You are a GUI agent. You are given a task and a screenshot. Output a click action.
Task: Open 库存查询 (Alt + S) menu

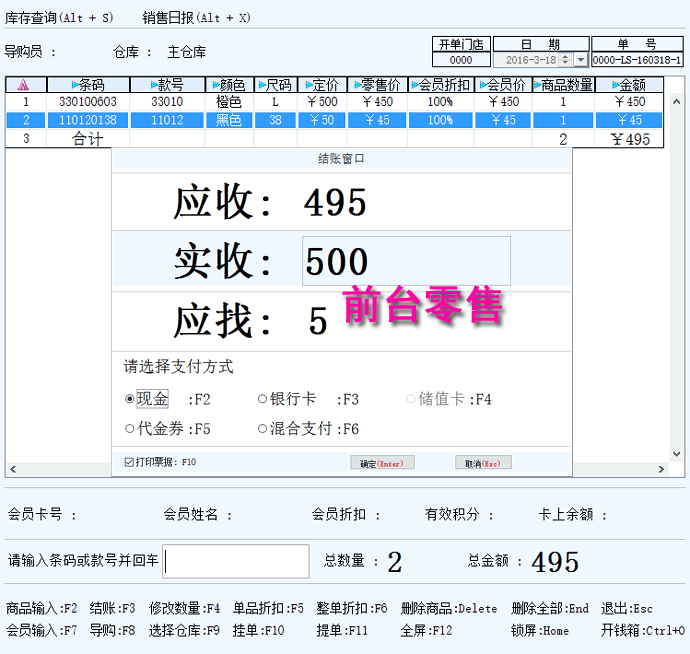59,18
